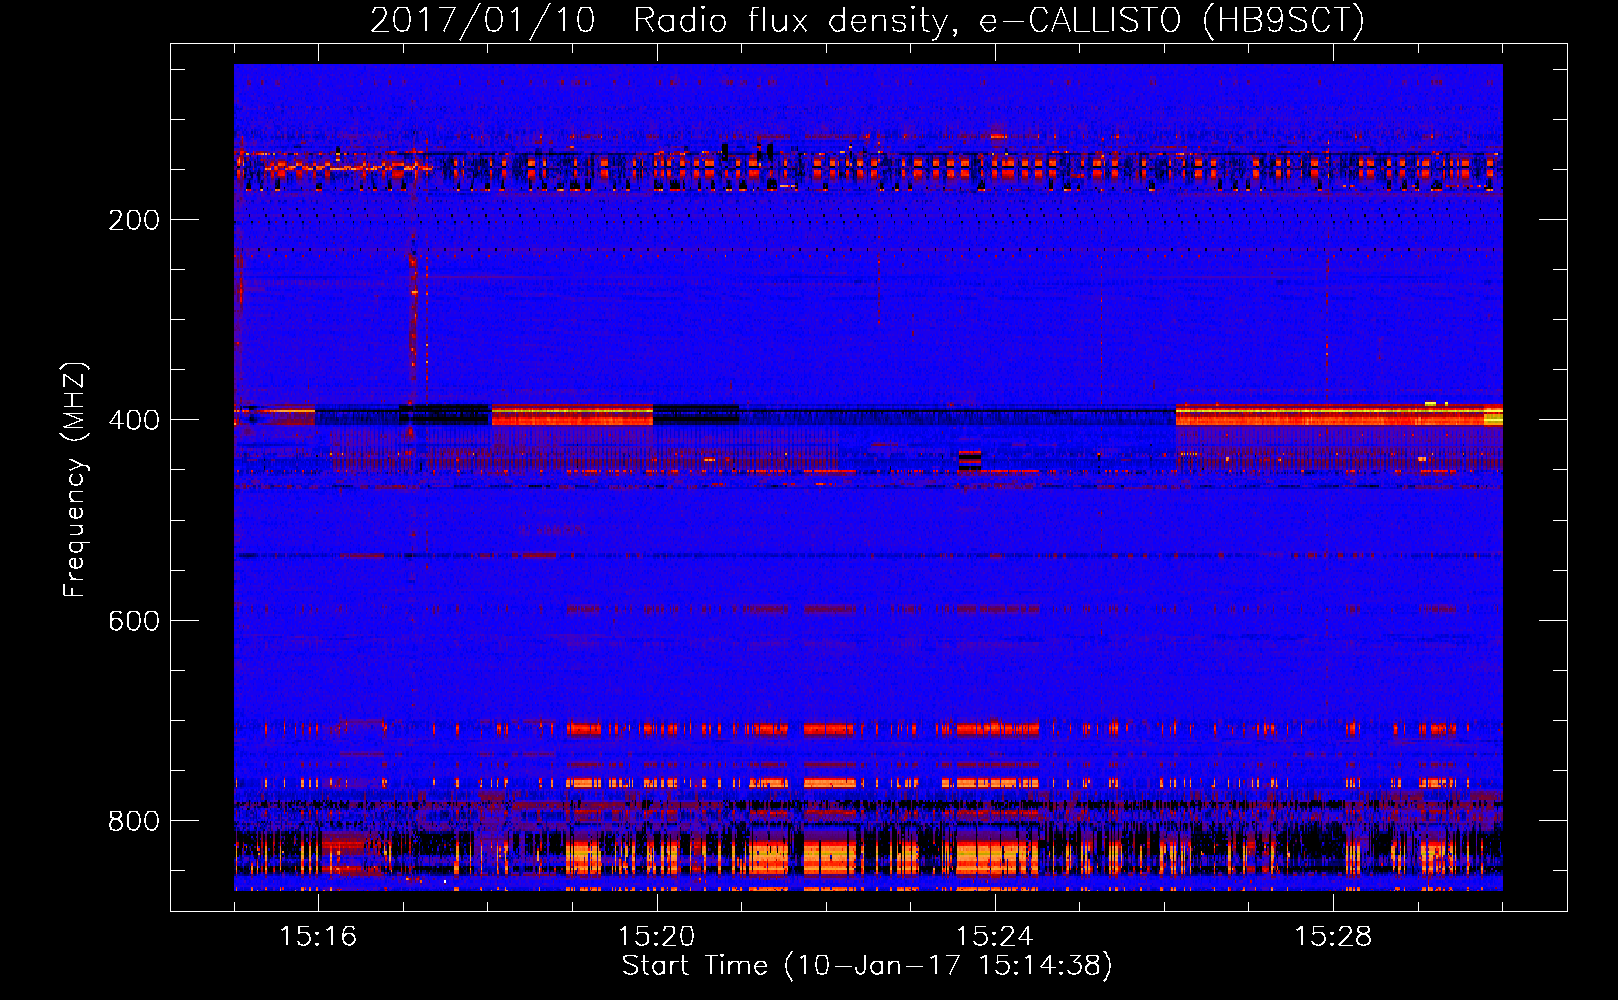Image resolution: width=1618 pixels, height=1000 pixels.
Task: Click the '15:20' time tick label
Action: [656, 936]
